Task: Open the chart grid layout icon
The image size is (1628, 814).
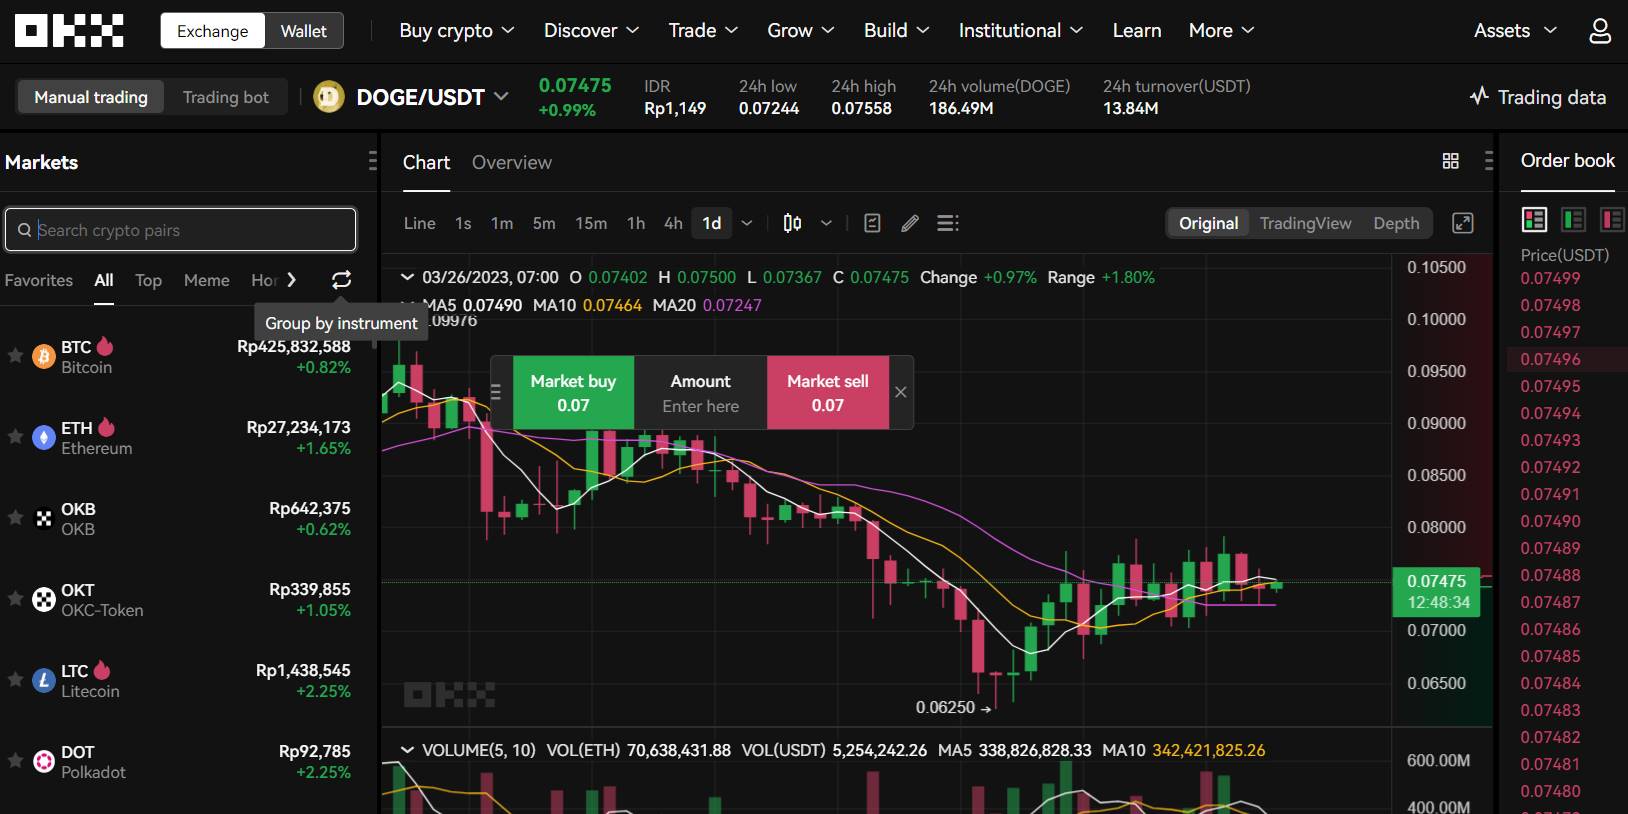Action: (1451, 161)
